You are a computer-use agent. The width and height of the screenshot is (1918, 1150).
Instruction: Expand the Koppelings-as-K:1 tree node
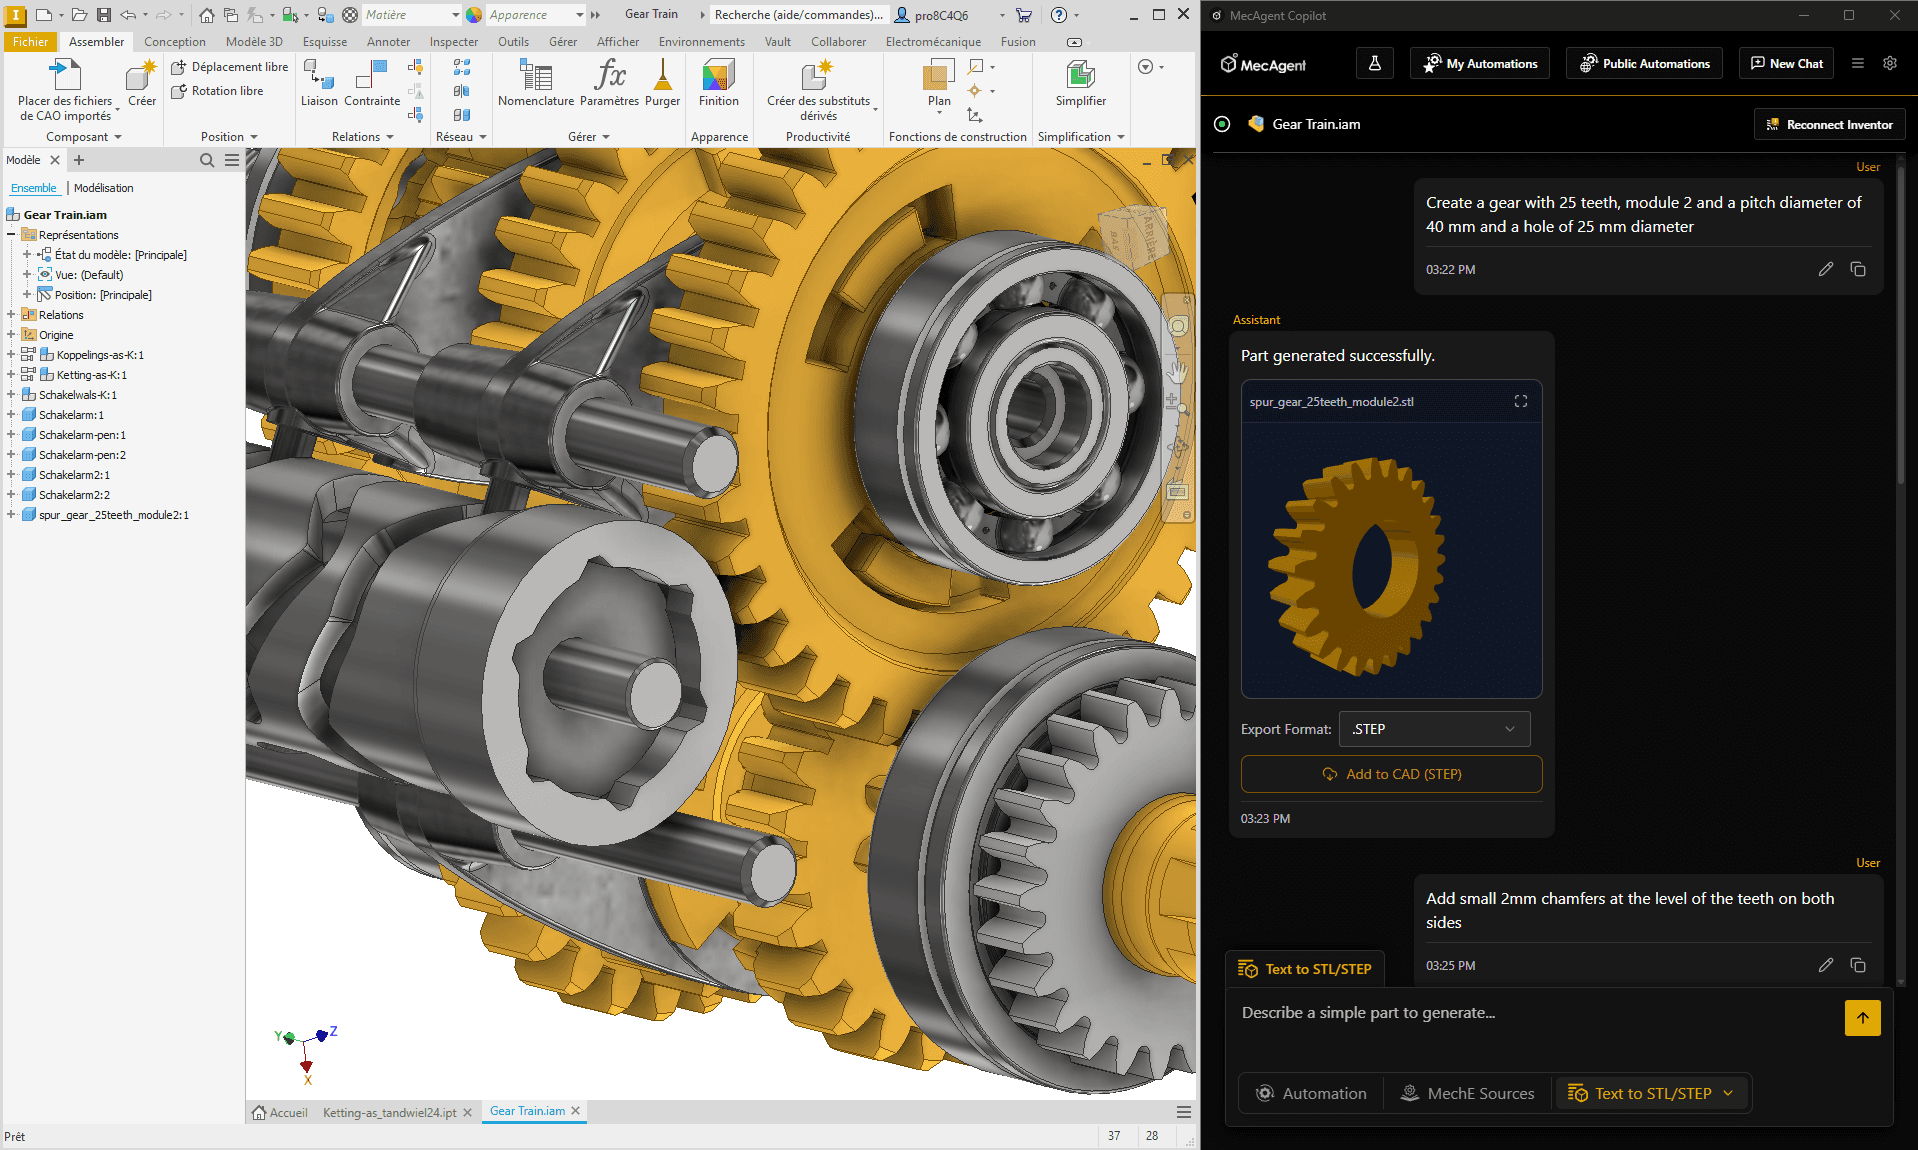tap(11, 355)
